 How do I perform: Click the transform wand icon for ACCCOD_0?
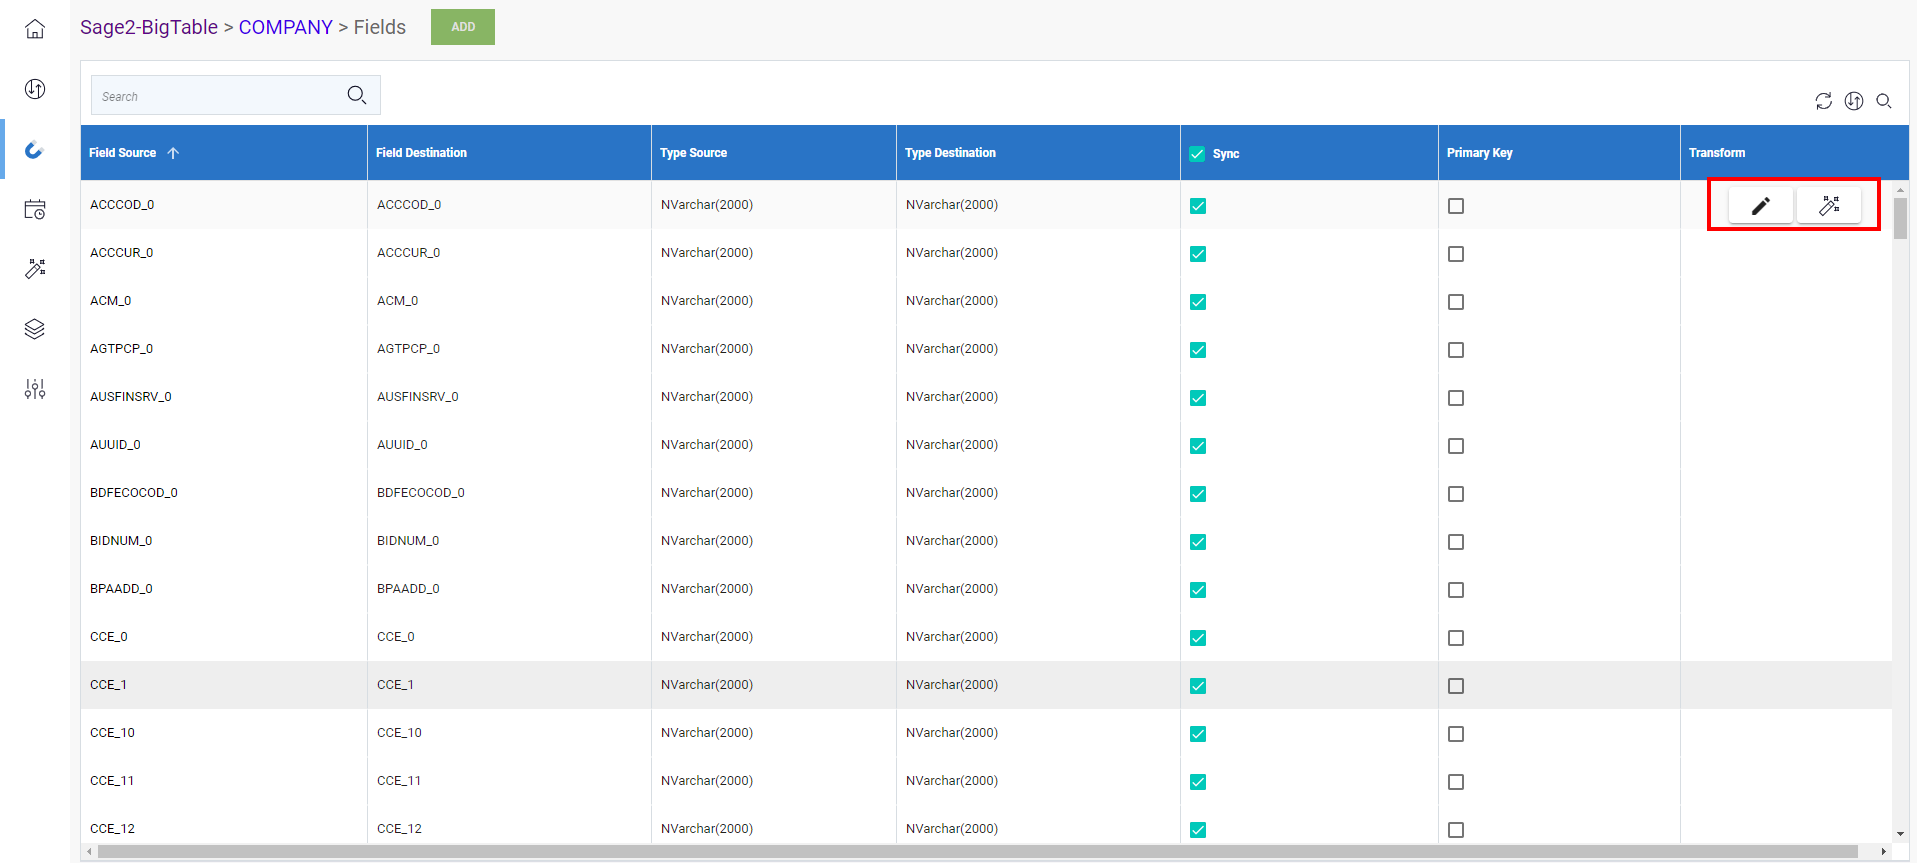pyautogui.click(x=1829, y=206)
